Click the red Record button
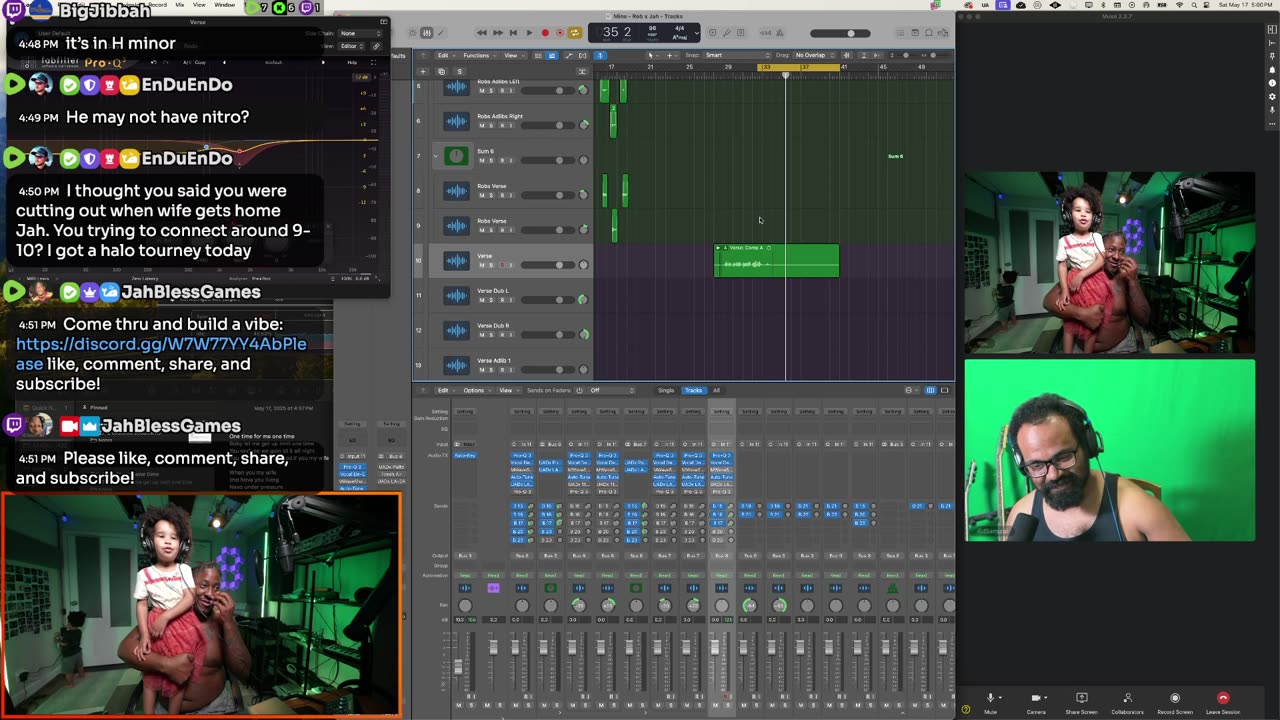The image size is (1280, 720). point(545,33)
